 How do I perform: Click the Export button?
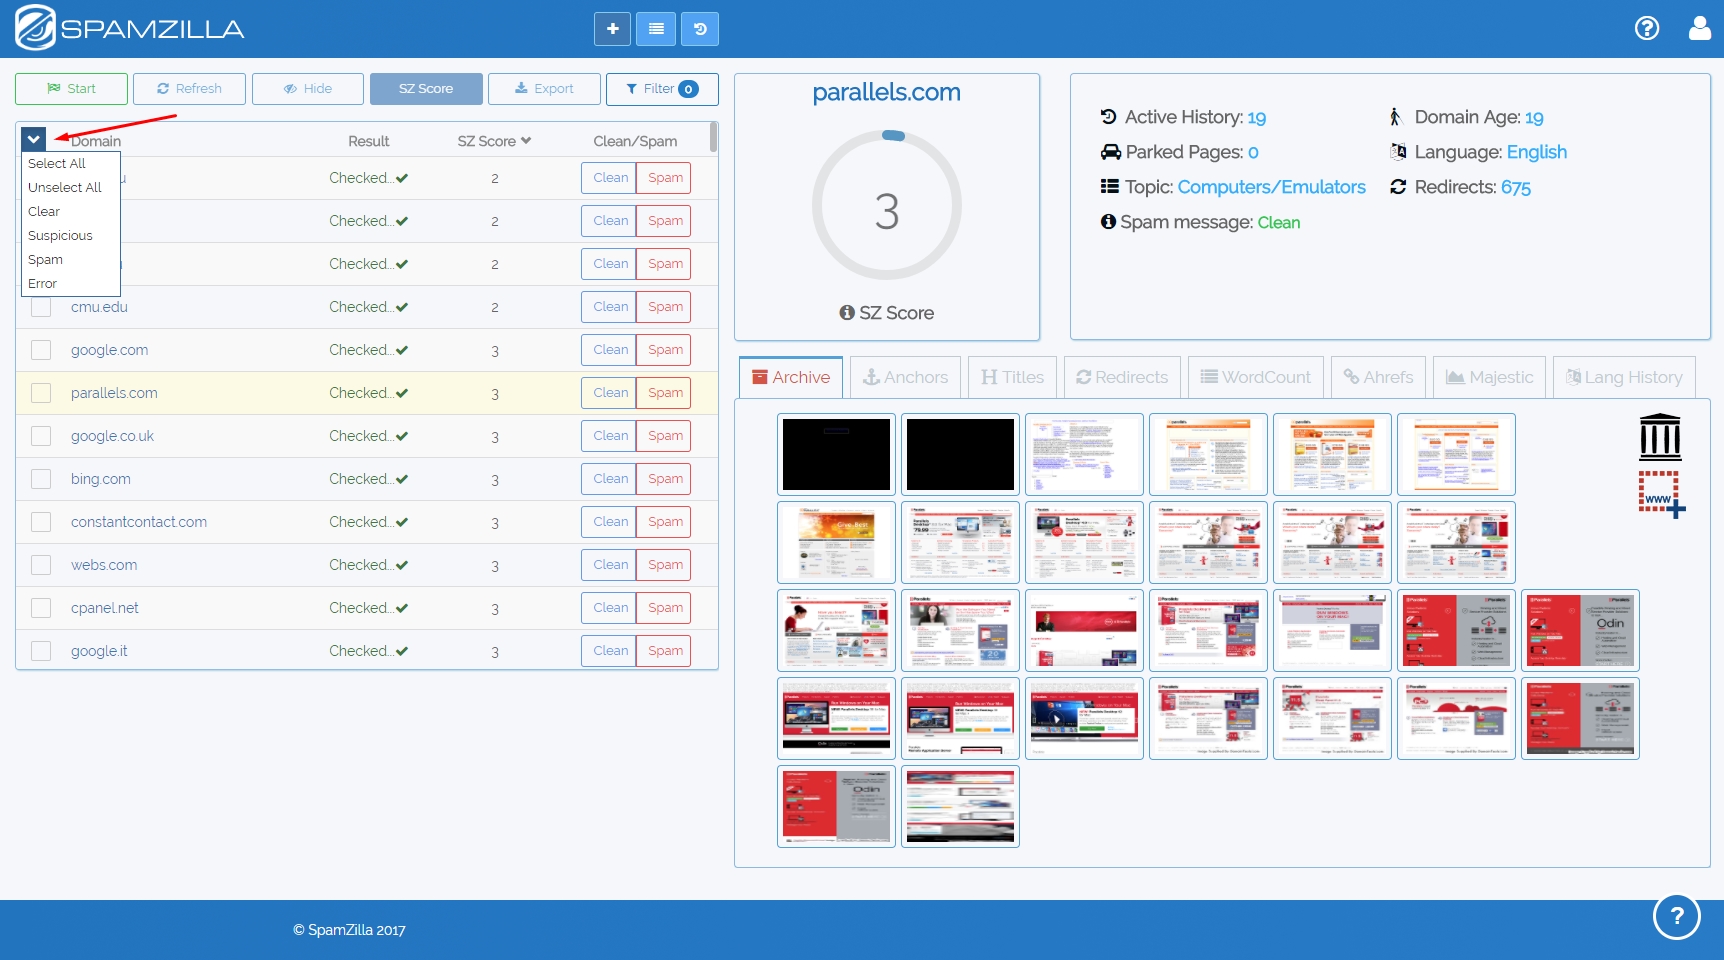pos(544,89)
